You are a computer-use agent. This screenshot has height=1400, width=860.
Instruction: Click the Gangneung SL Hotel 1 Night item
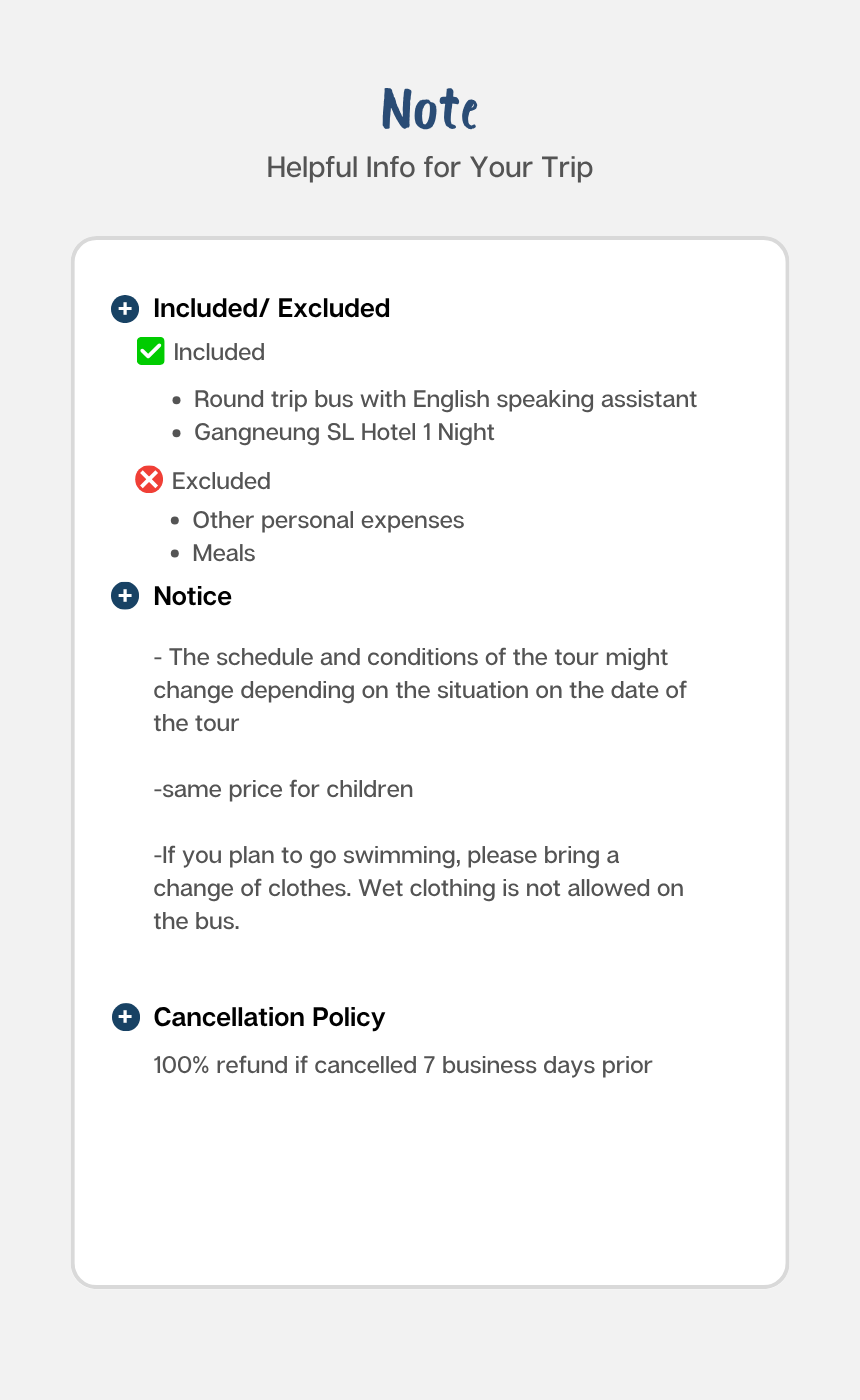pos(344,433)
